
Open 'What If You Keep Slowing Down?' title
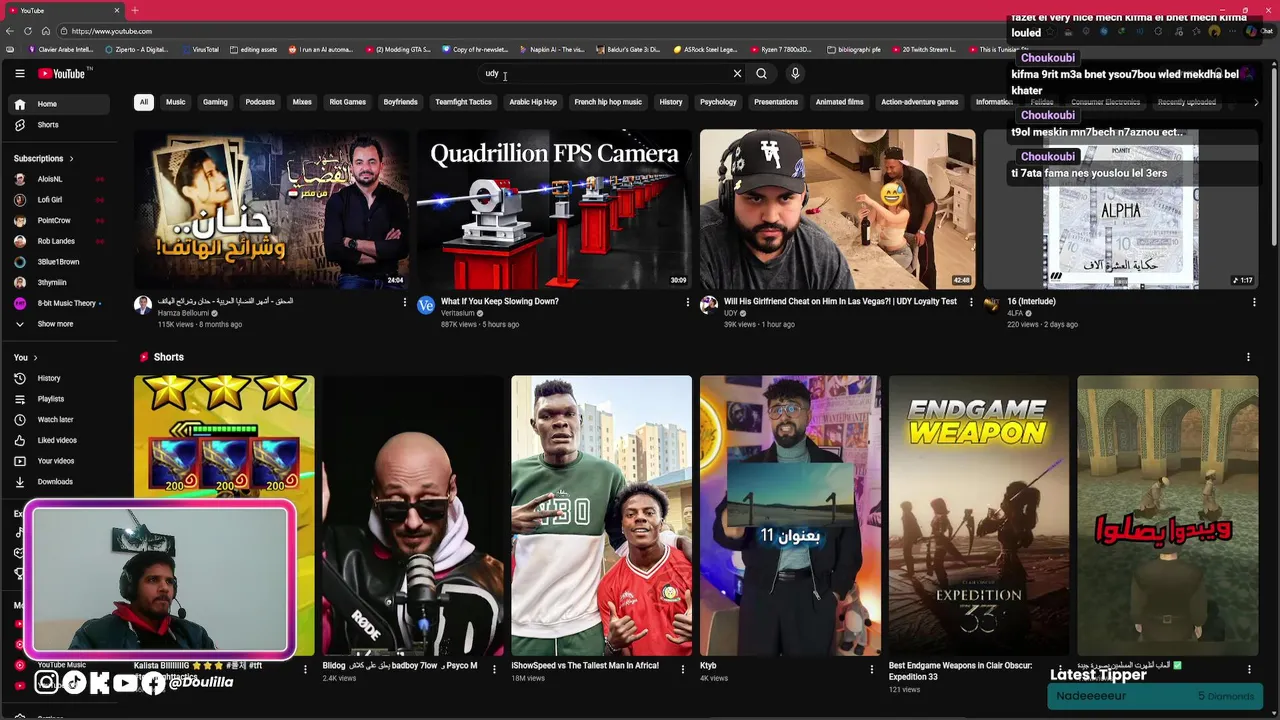[500, 301]
